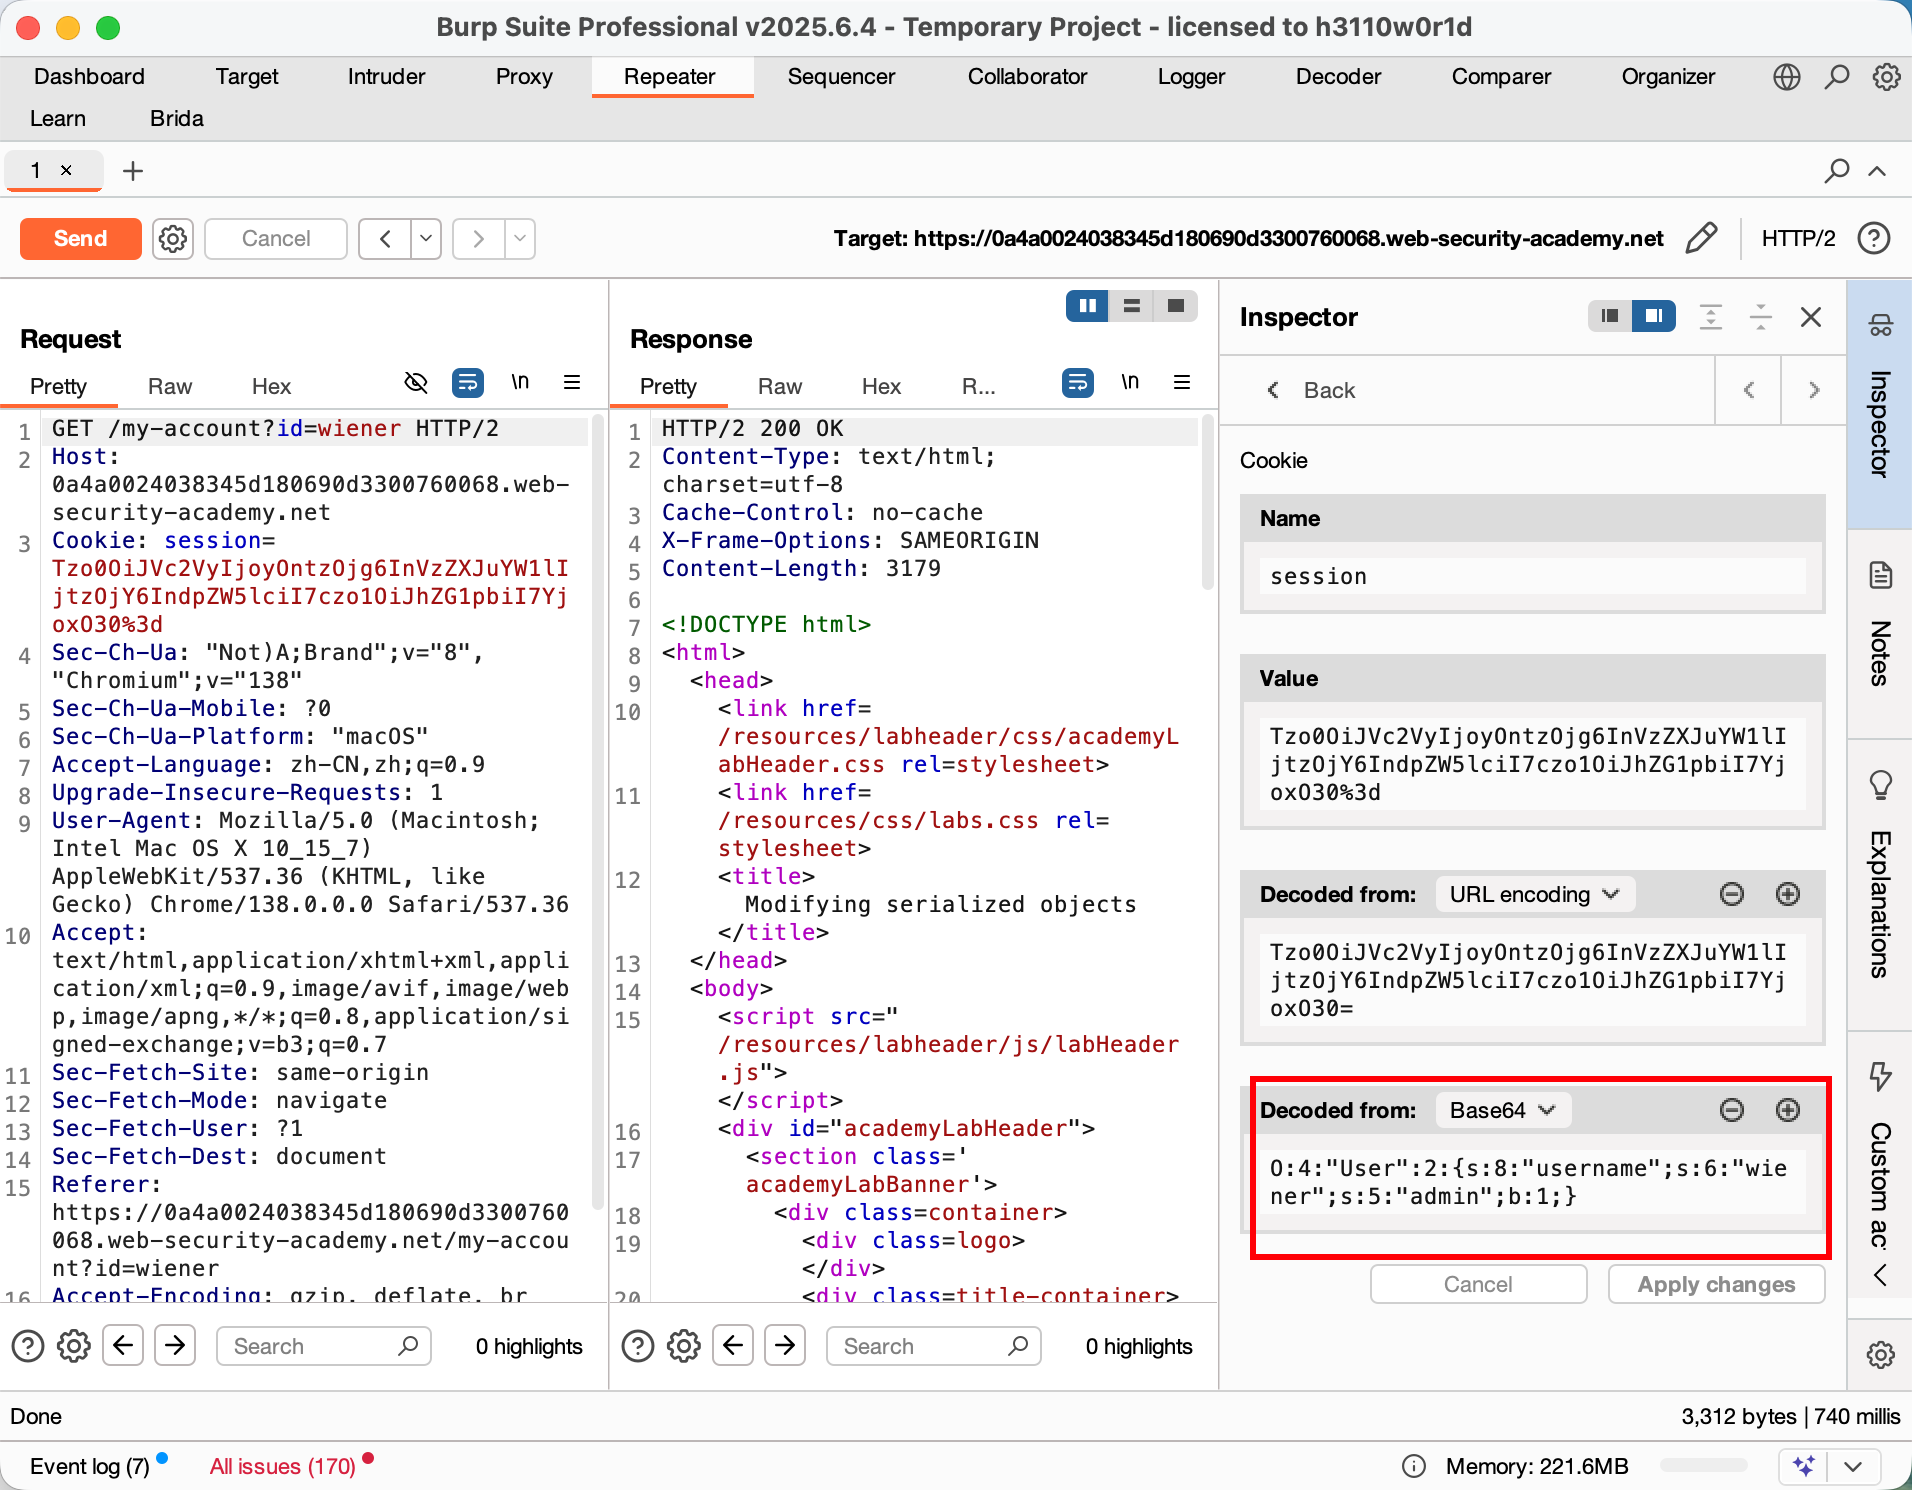This screenshot has height=1490, width=1912.
Task: Edit the target with the pencil icon
Action: pyautogui.click(x=1701, y=238)
